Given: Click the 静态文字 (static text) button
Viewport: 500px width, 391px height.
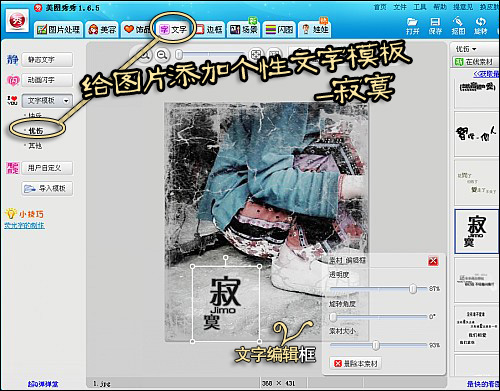Looking at the screenshot, I should click(x=47, y=60).
